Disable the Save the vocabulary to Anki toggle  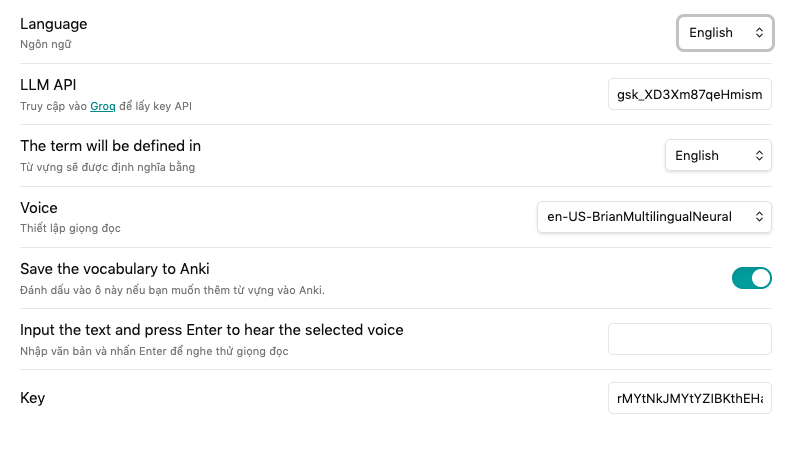point(752,278)
